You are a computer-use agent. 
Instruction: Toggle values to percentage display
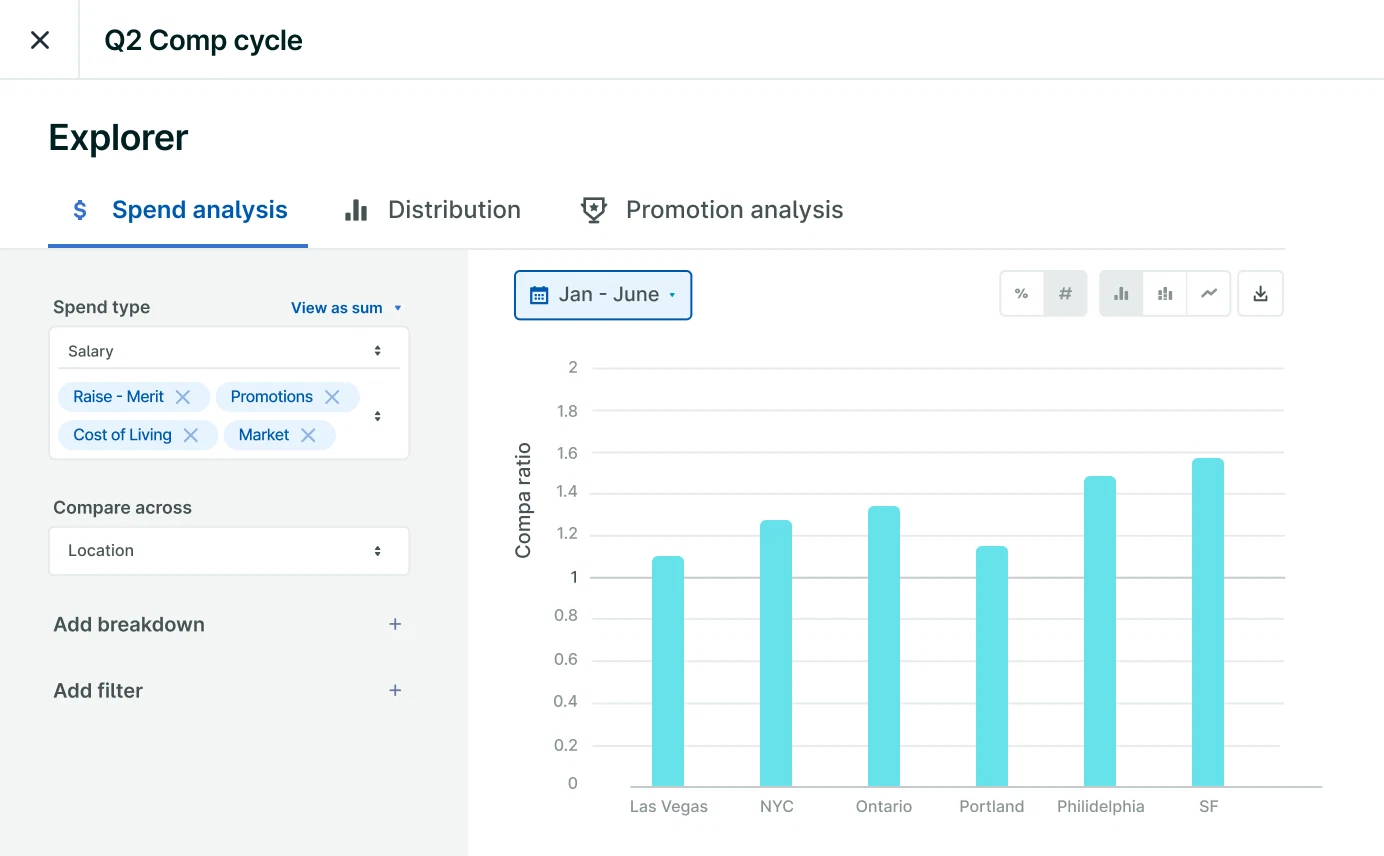(1021, 294)
